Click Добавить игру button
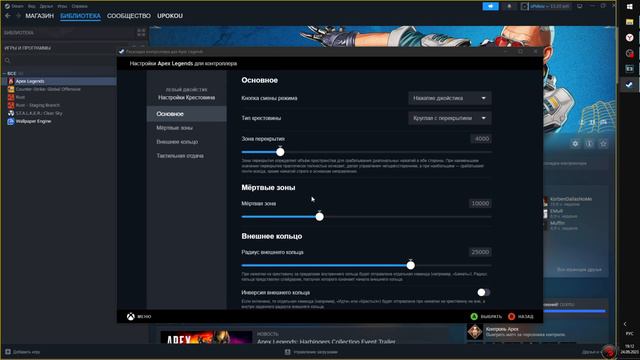Viewport: 640px width, 360px height. tap(22, 351)
